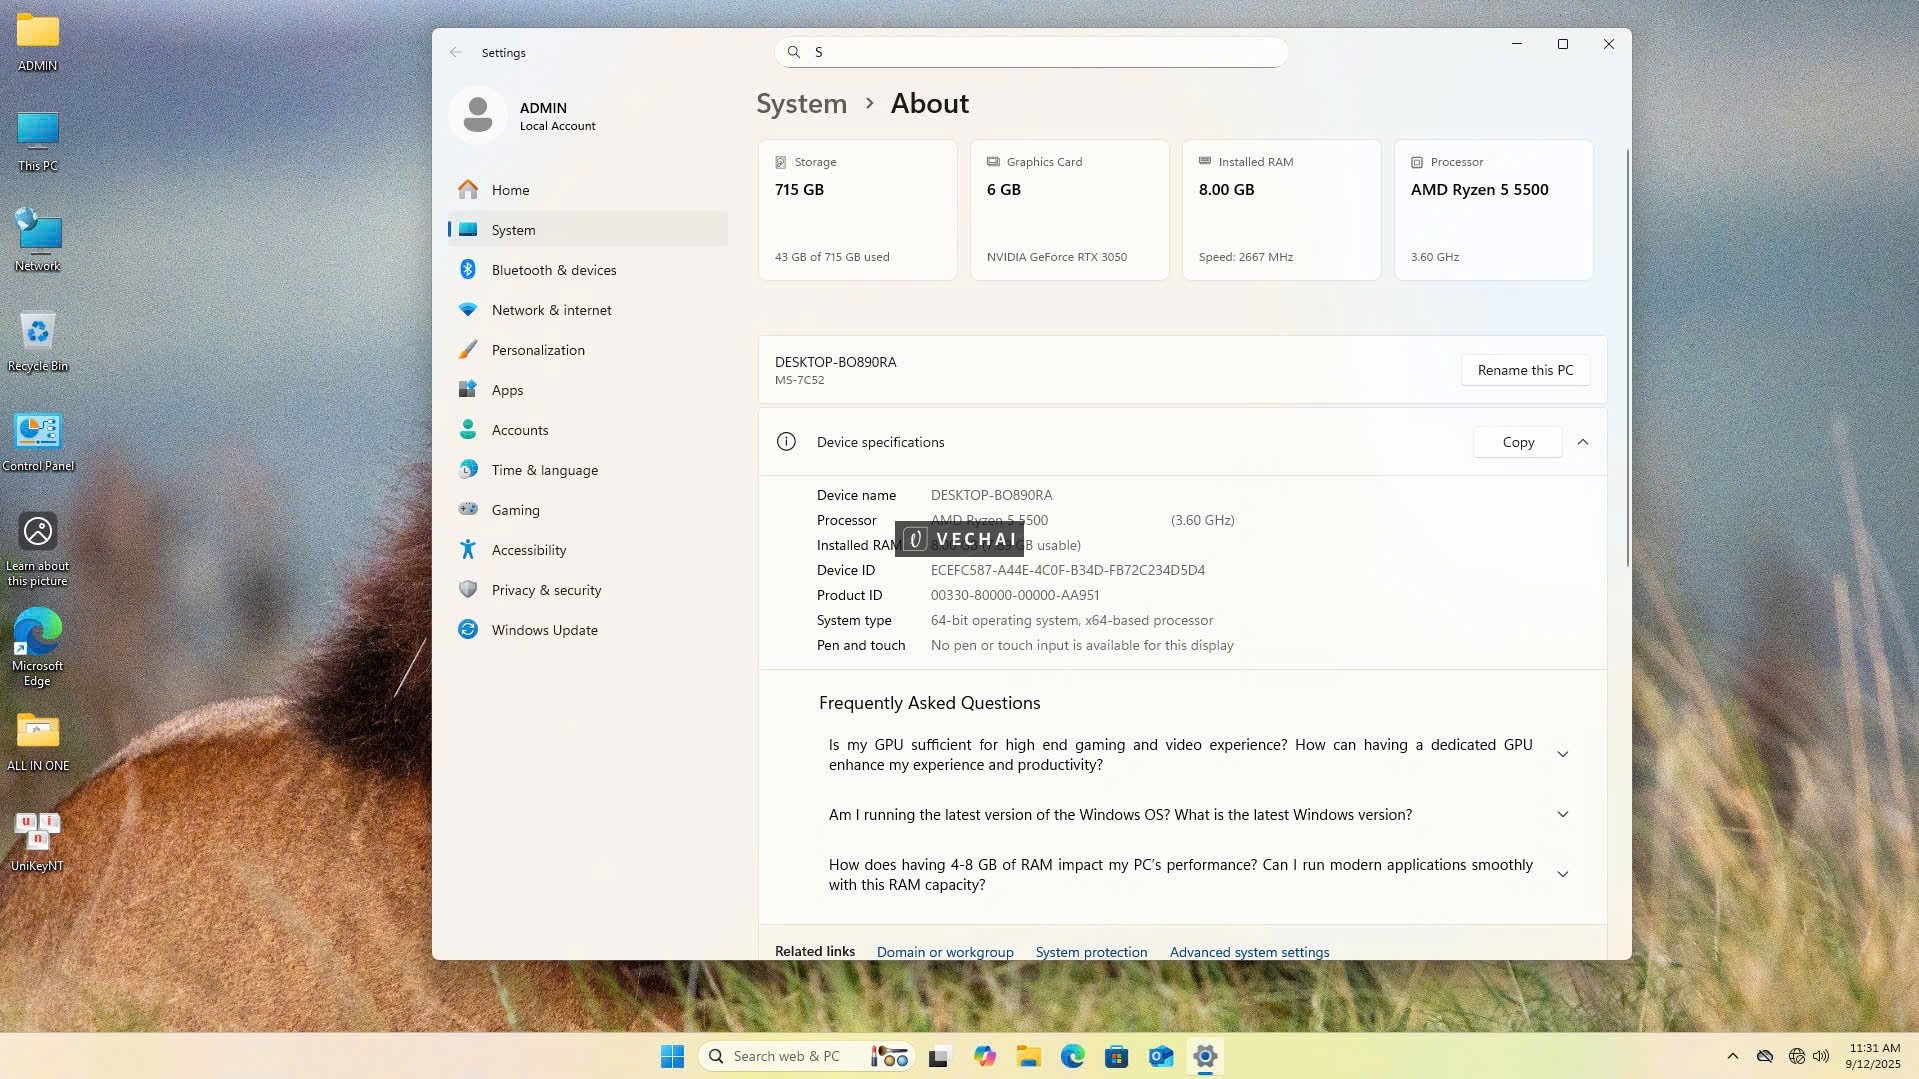Click the Bluetooth & devices sidebar icon
Screen dimensions: 1919x1079
[x=467, y=270]
